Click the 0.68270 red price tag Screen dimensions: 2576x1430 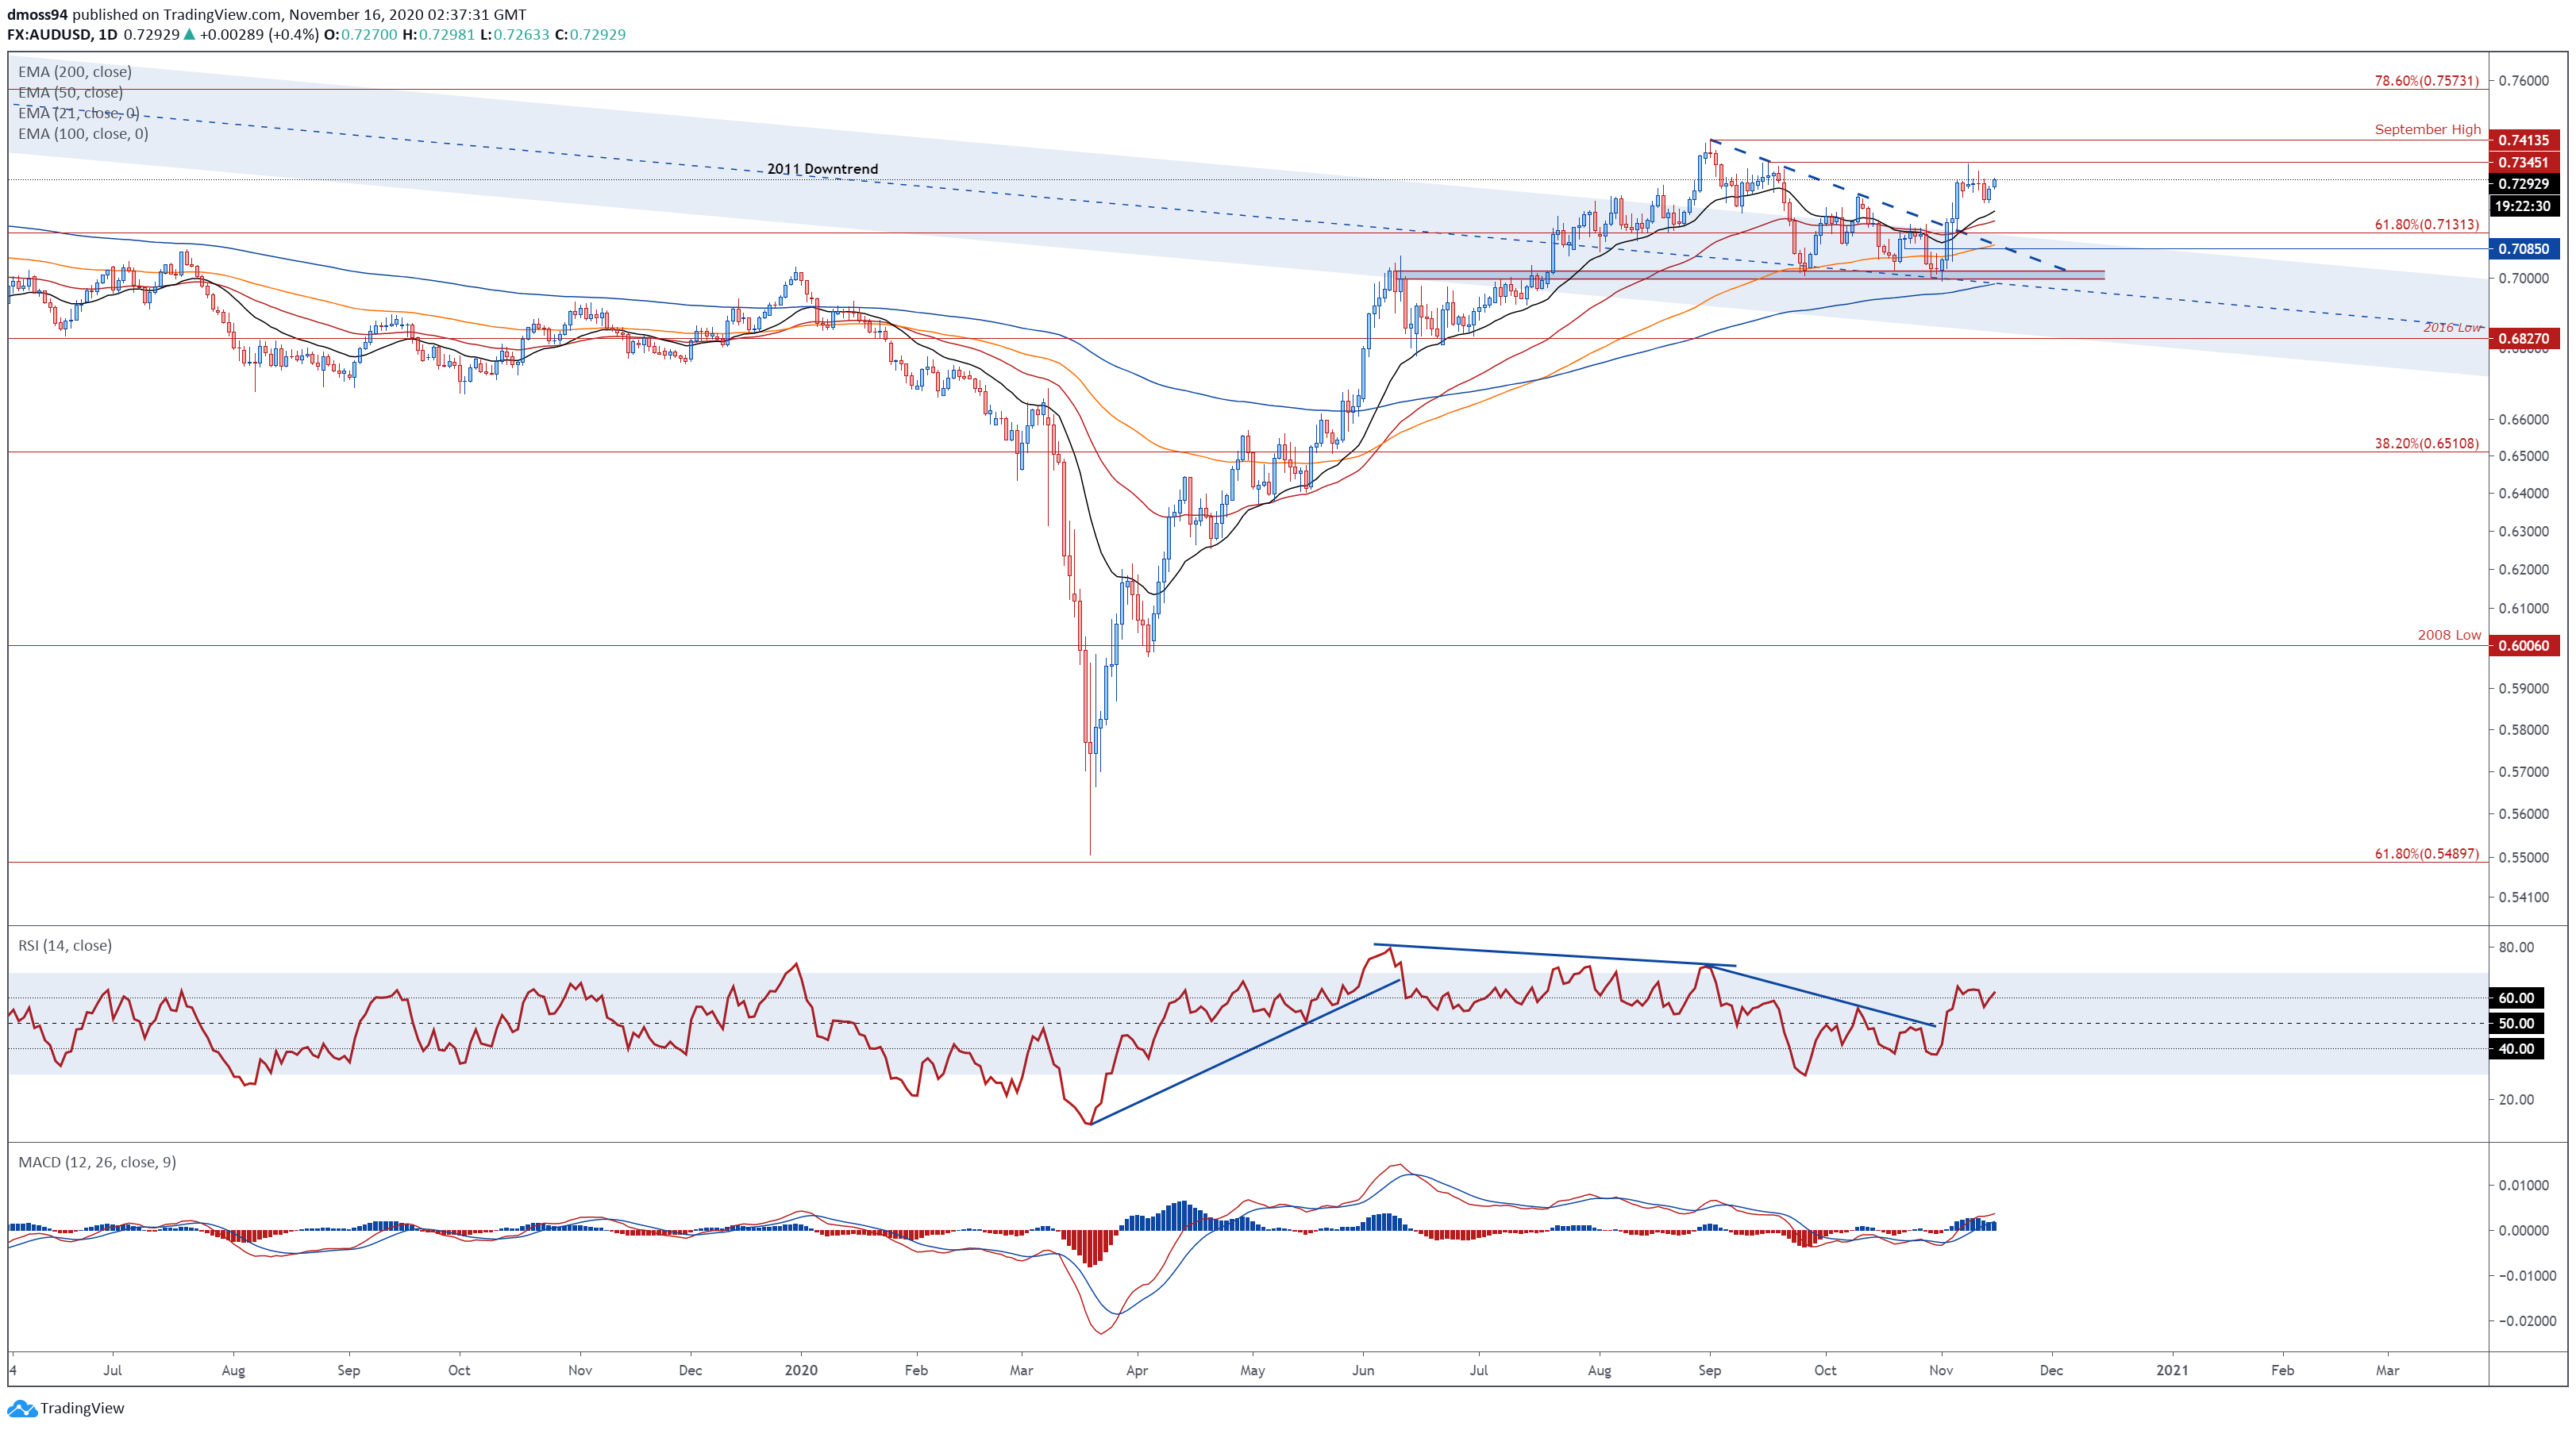click(x=2523, y=338)
